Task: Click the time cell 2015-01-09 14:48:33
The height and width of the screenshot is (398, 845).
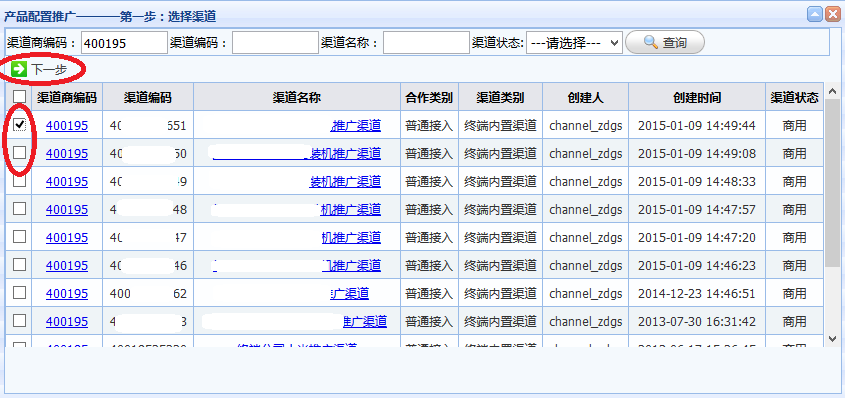Action: (697, 181)
